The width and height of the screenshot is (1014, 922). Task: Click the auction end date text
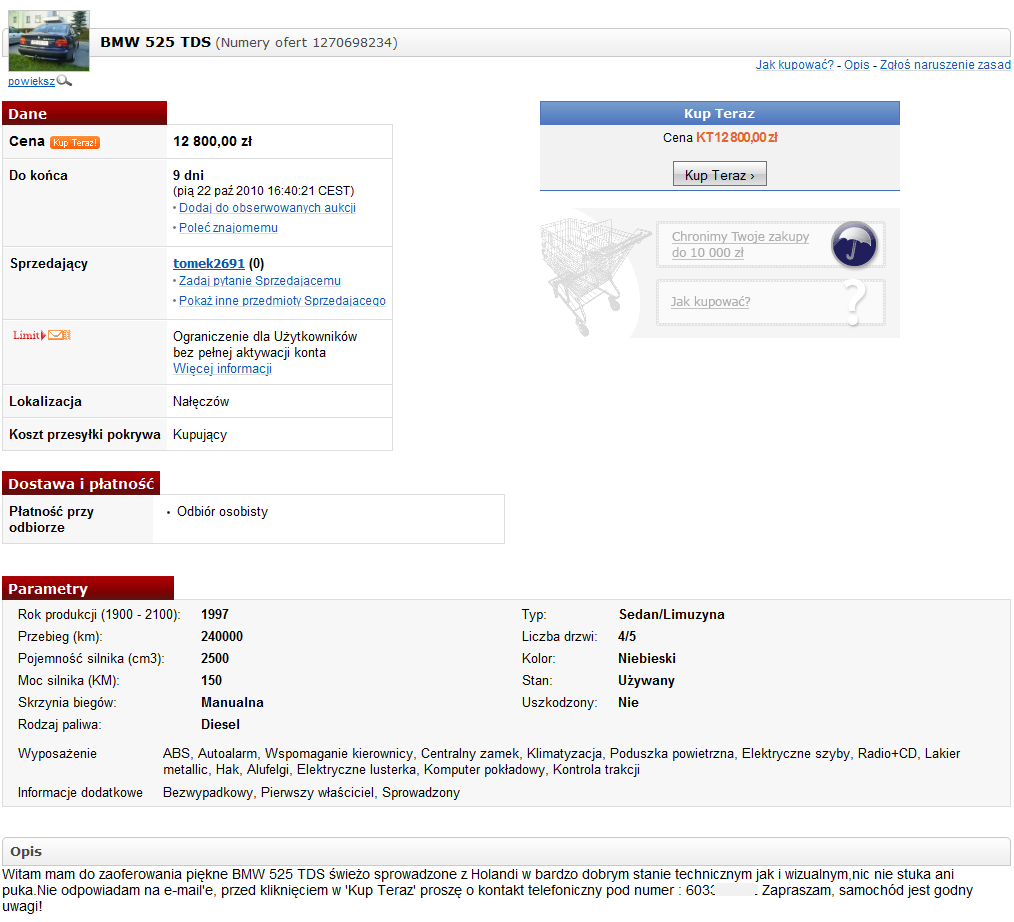tap(264, 191)
